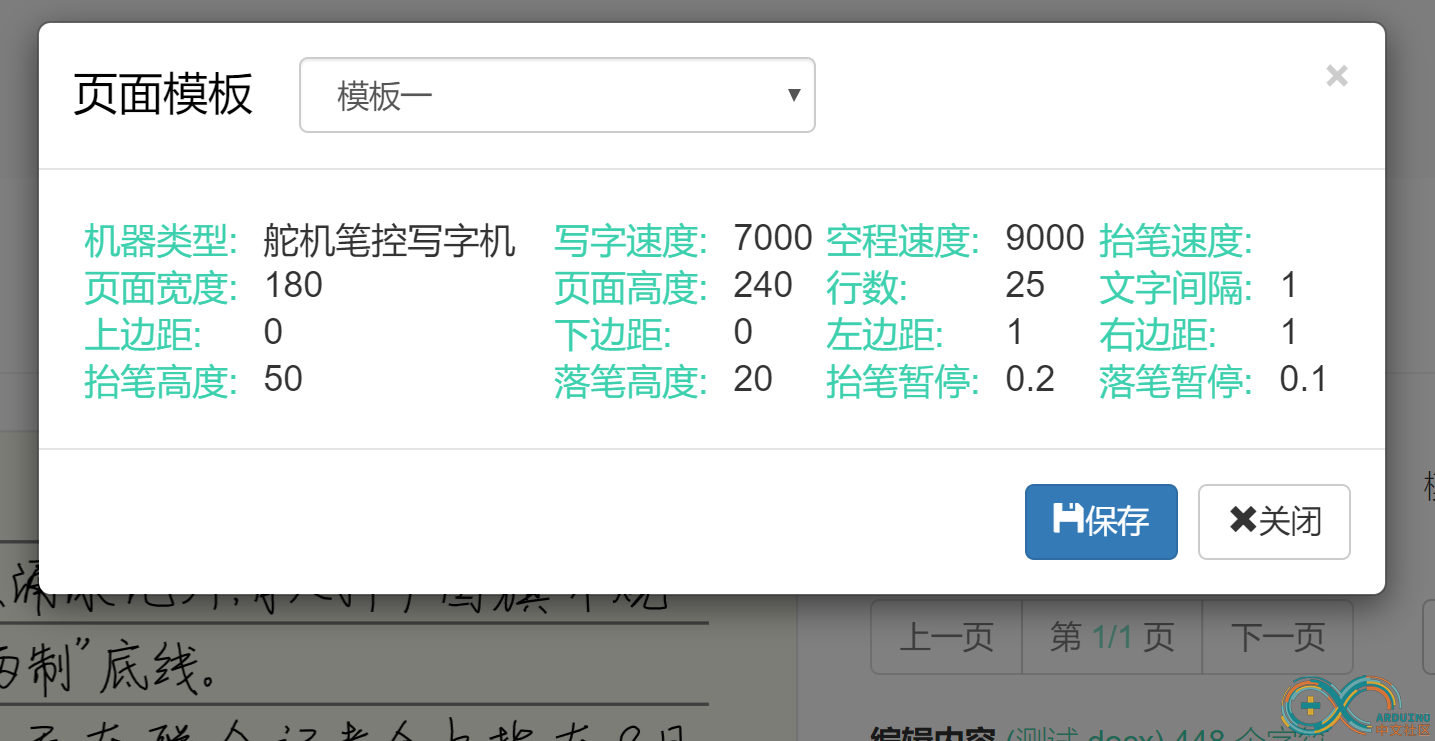Click the value 舵机笔控写字机

click(390, 241)
